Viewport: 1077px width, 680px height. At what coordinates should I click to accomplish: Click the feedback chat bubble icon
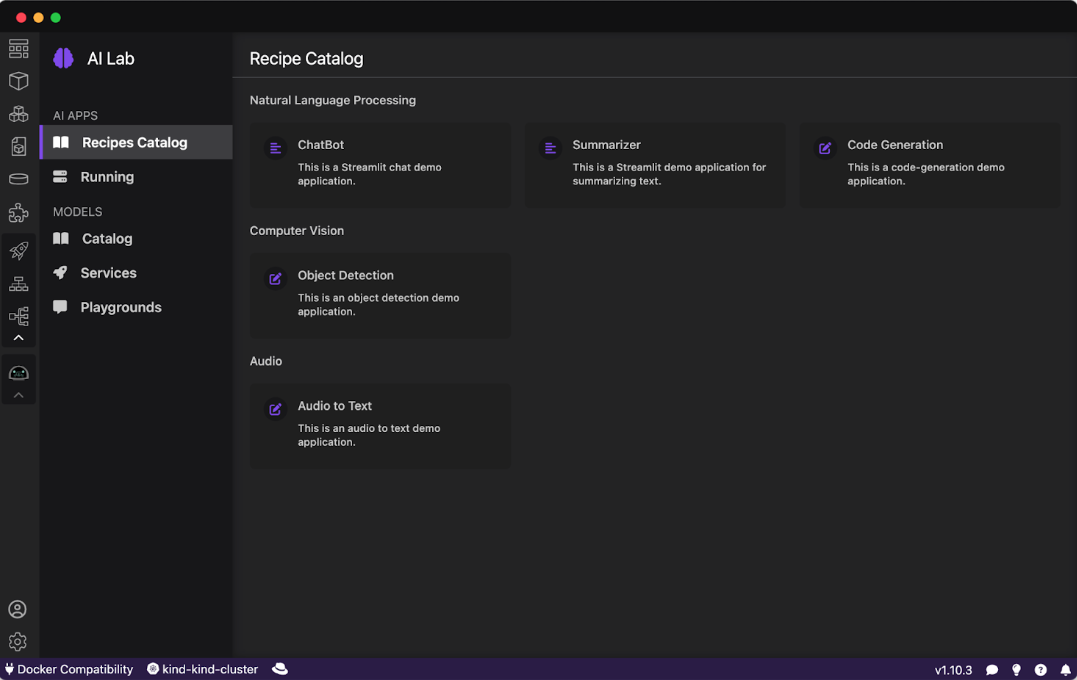pyautogui.click(x=992, y=670)
